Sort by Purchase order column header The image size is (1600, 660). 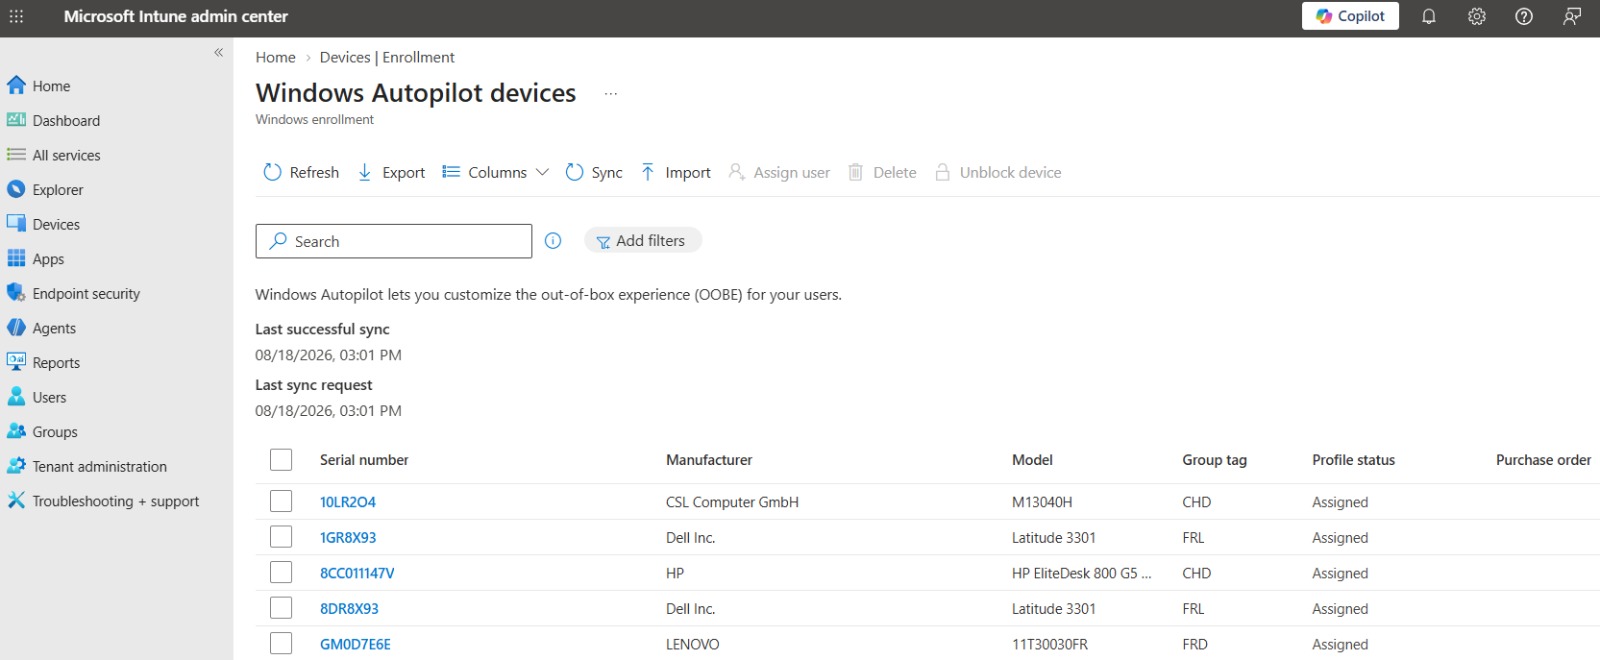coord(1543,460)
